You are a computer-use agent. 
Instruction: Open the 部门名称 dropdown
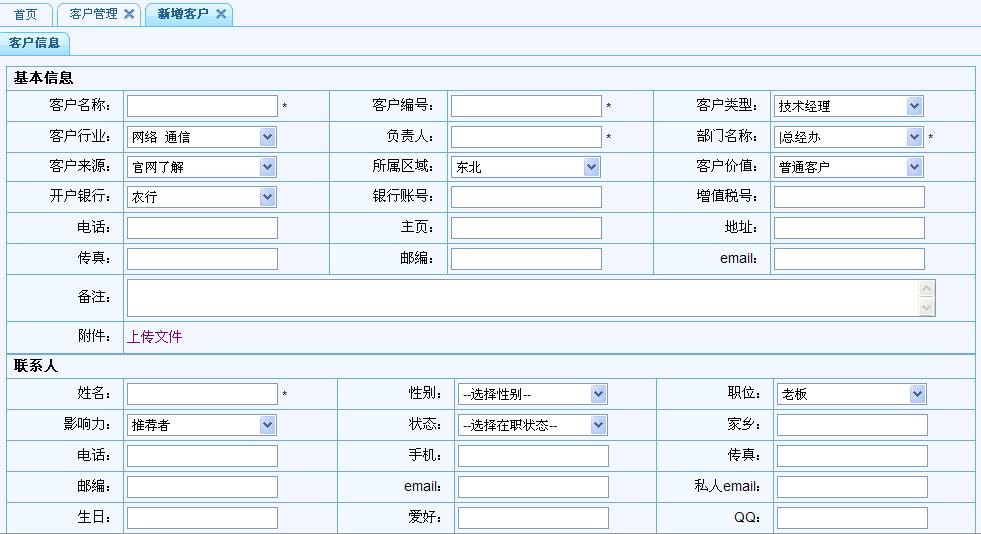[x=848, y=137]
